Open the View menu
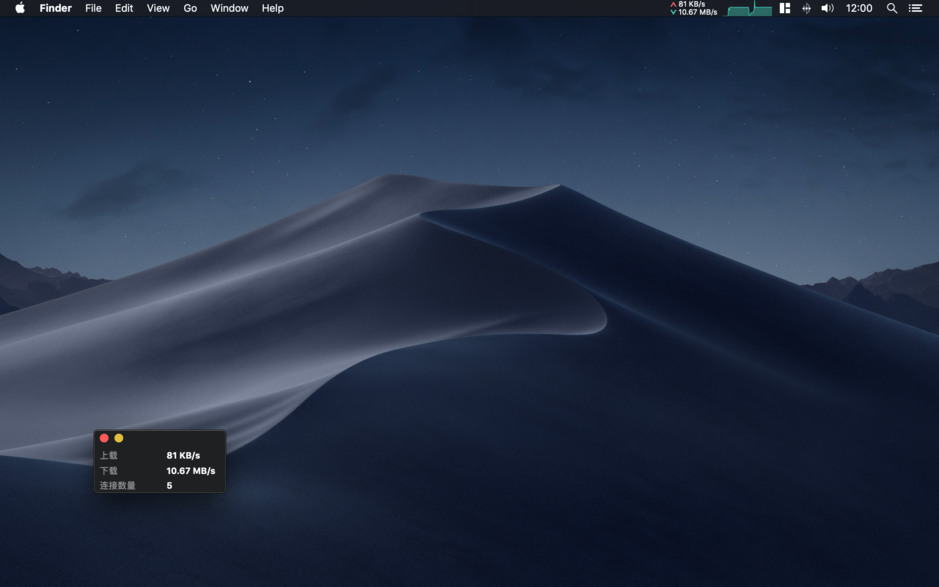 [x=157, y=8]
